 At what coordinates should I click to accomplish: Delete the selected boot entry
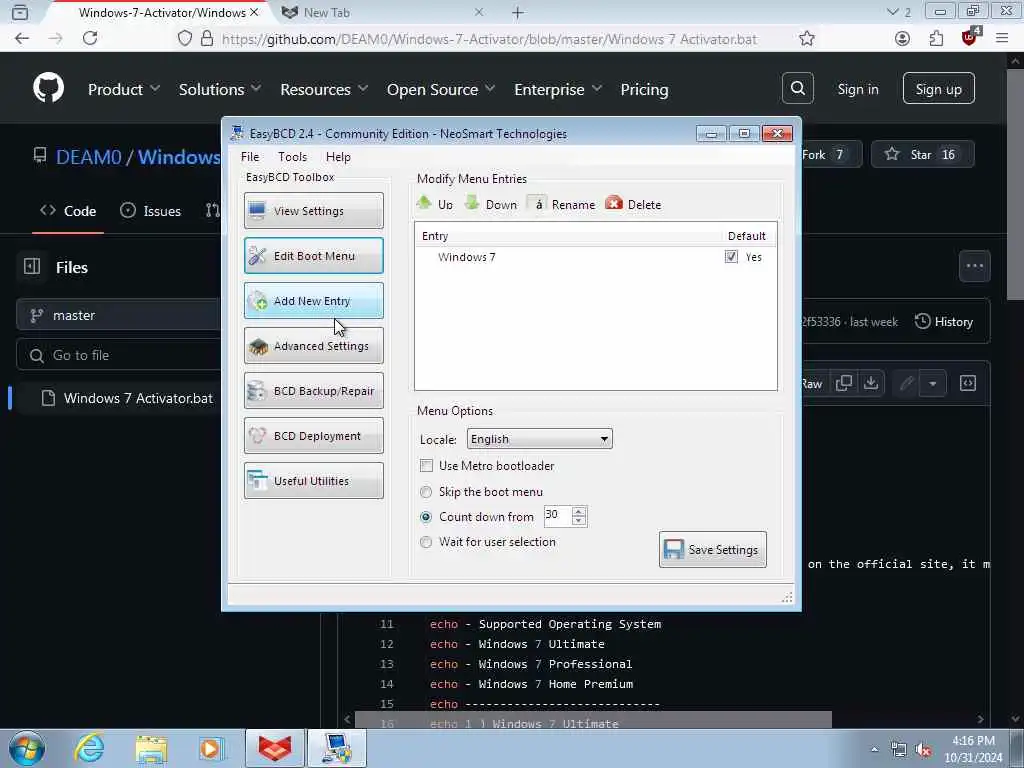click(x=633, y=204)
